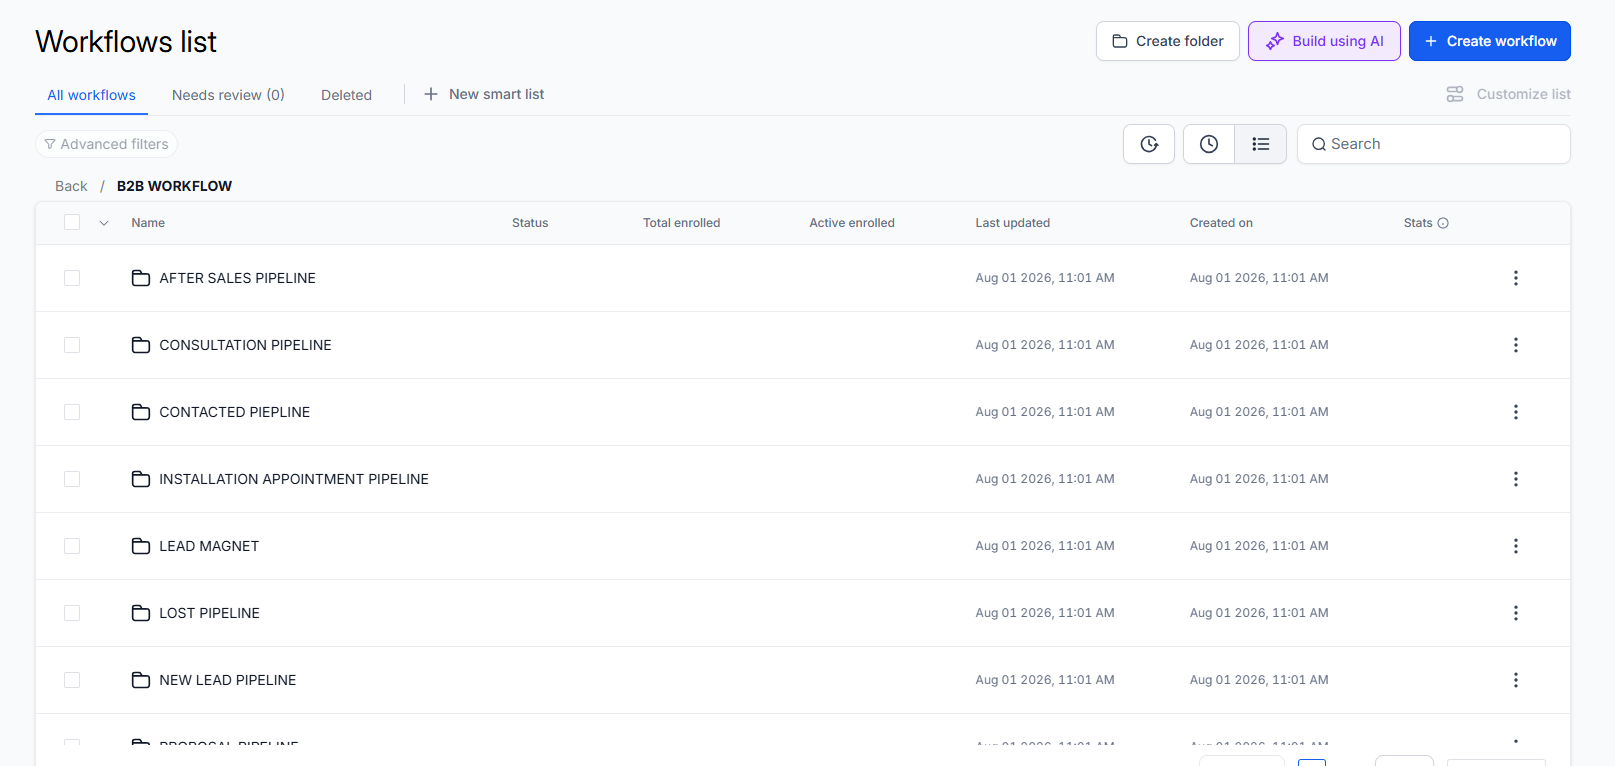Expand the selection chevron beside header checkbox
This screenshot has width=1615, height=766.
tap(104, 223)
